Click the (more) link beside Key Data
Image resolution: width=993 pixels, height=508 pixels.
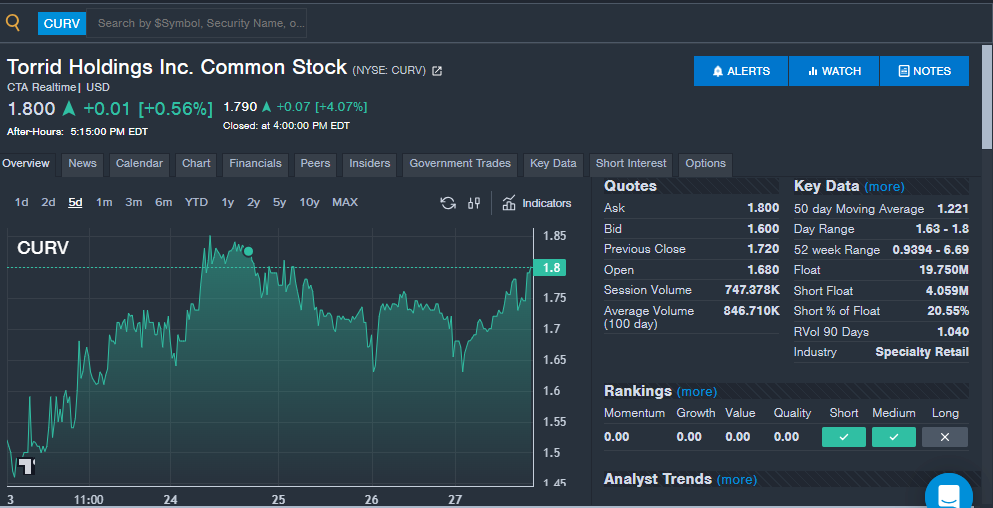coord(884,187)
